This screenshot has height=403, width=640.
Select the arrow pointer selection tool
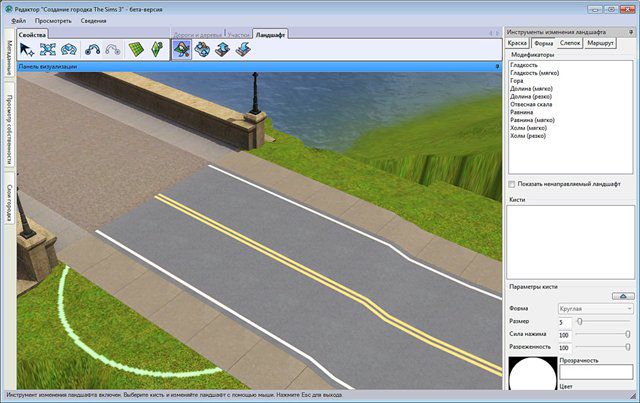[x=27, y=49]
